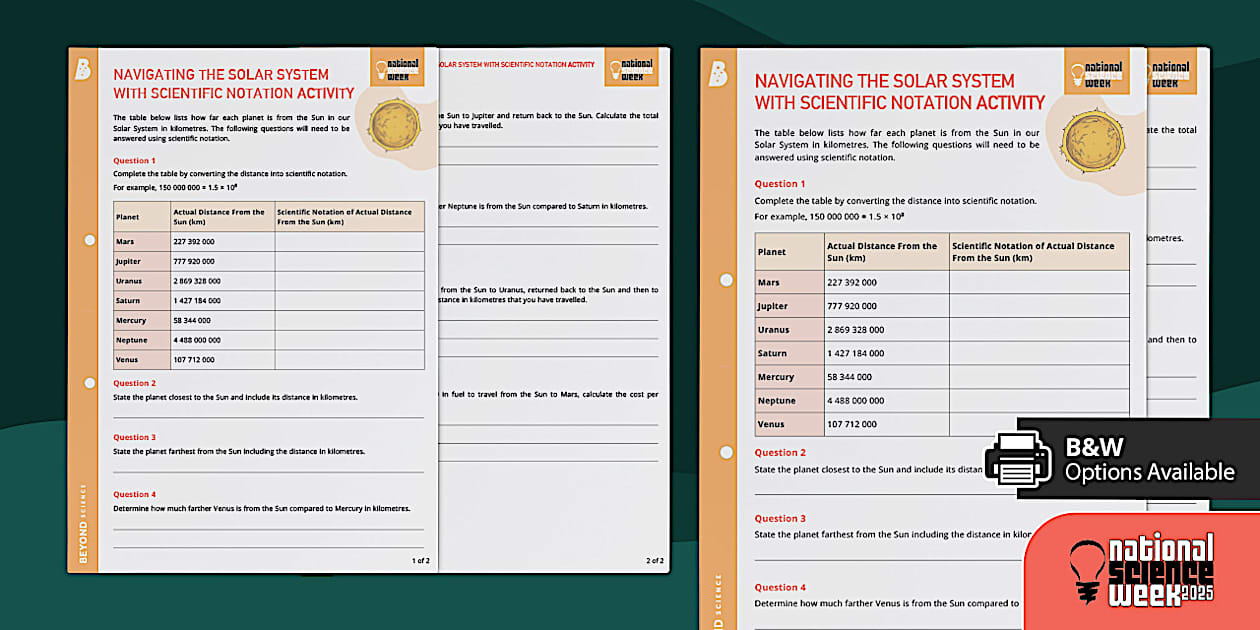Click the empty Neptune scientific notation cell, right table

click(1038, 401)
